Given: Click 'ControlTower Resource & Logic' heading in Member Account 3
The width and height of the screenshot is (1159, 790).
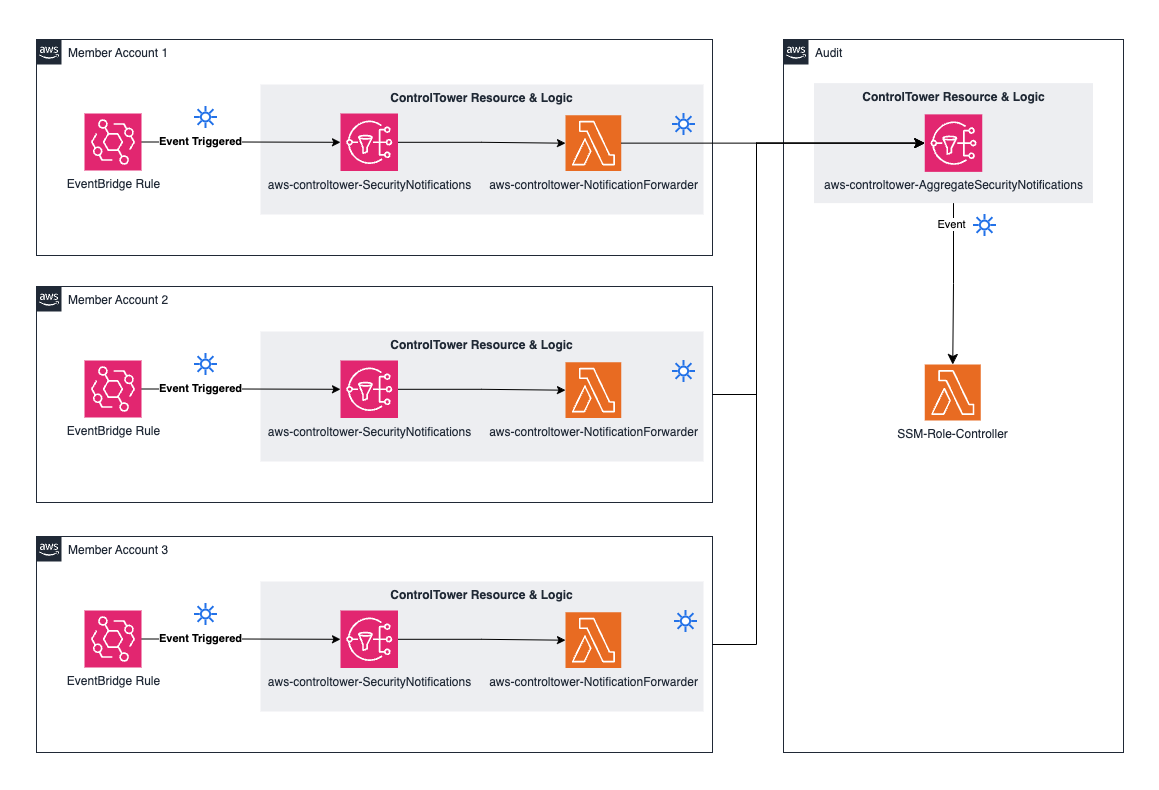Looking at the screenshot, I should pos(481,594).
